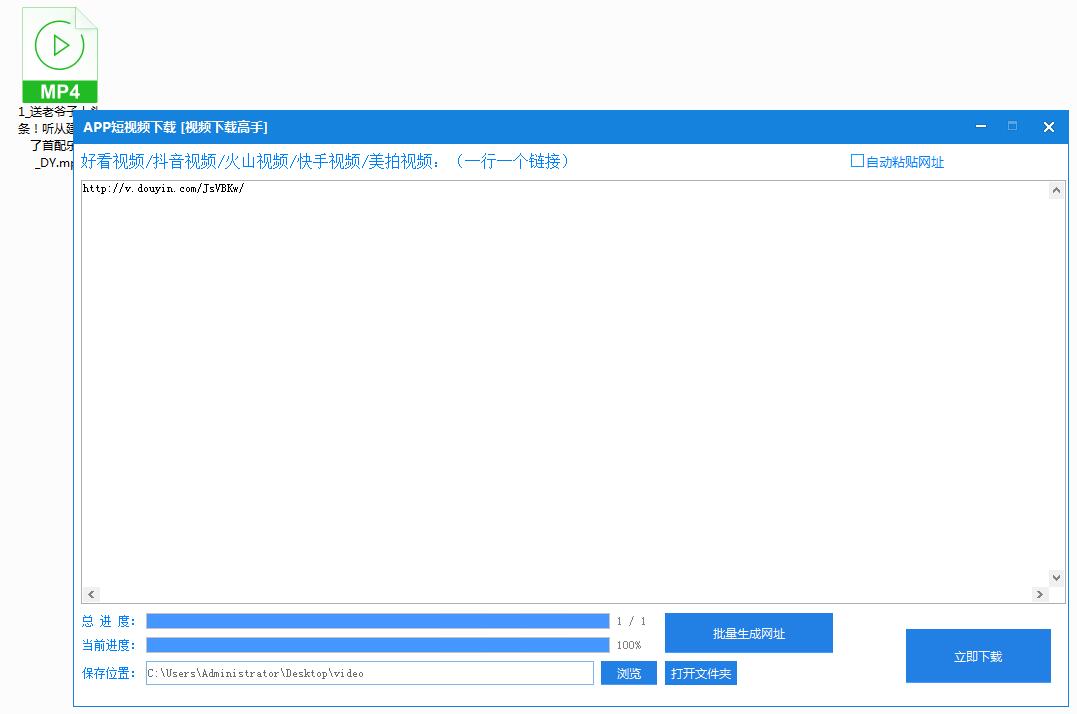Click the 保存位置 label

tap(109, 673)
